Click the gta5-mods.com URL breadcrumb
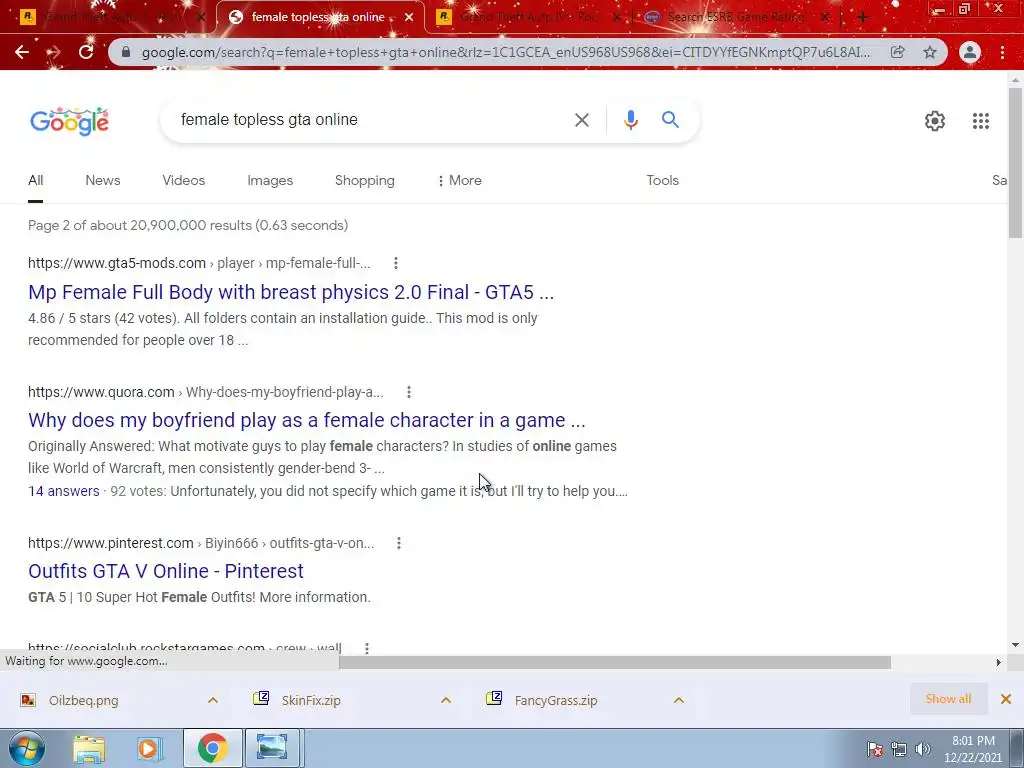Image resolution: width=1024 pixels, height=768 pixels. point(199,263)
